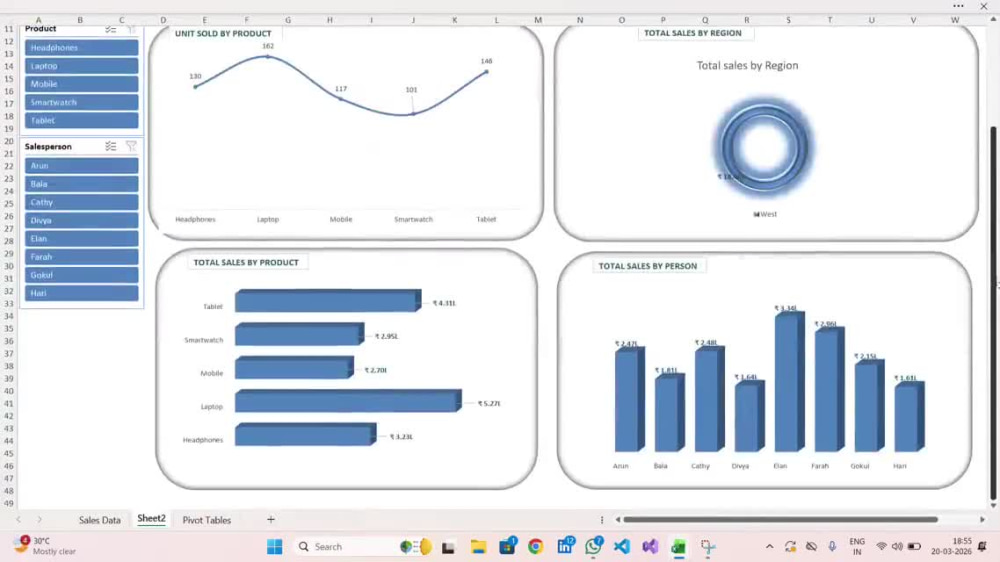Open LinkedIn from the taskbar
Screen dimensions: 1000x562
click(565, 546)
